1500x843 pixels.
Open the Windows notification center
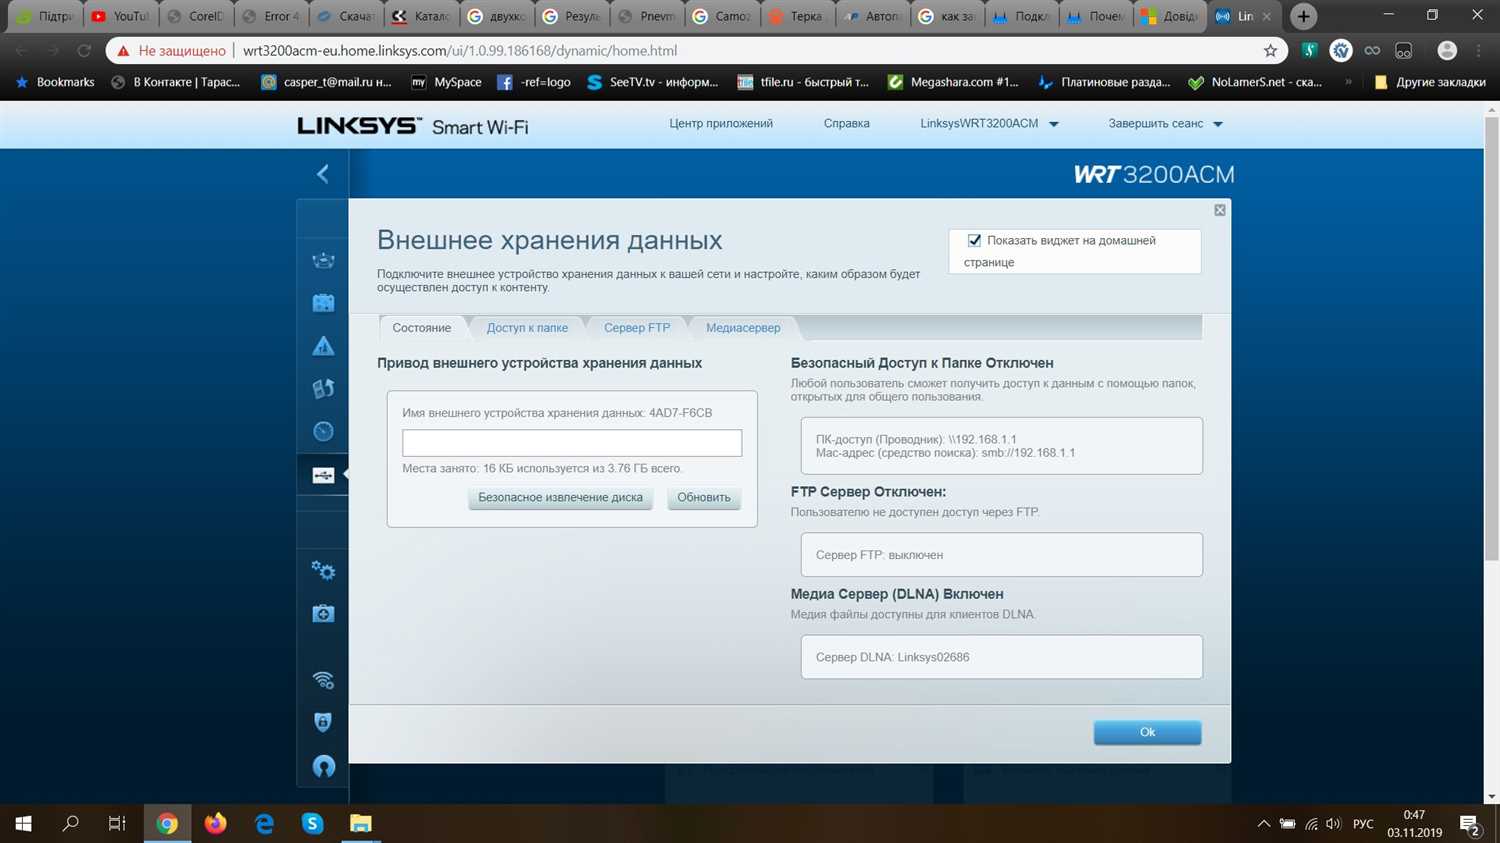1470,825
